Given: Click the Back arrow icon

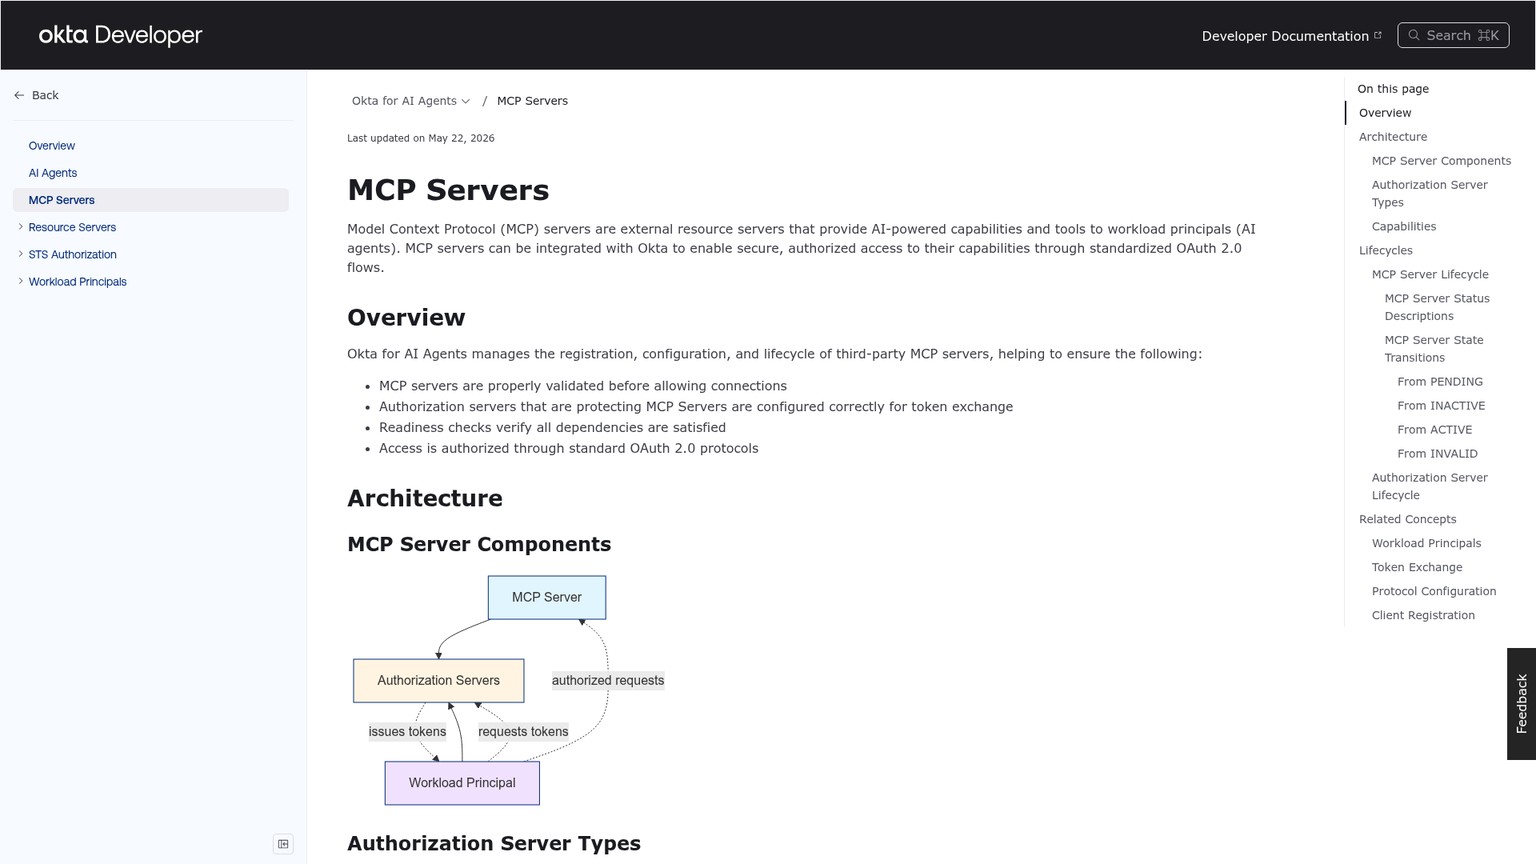Looking at the screenshot, I should coord(19,95).
